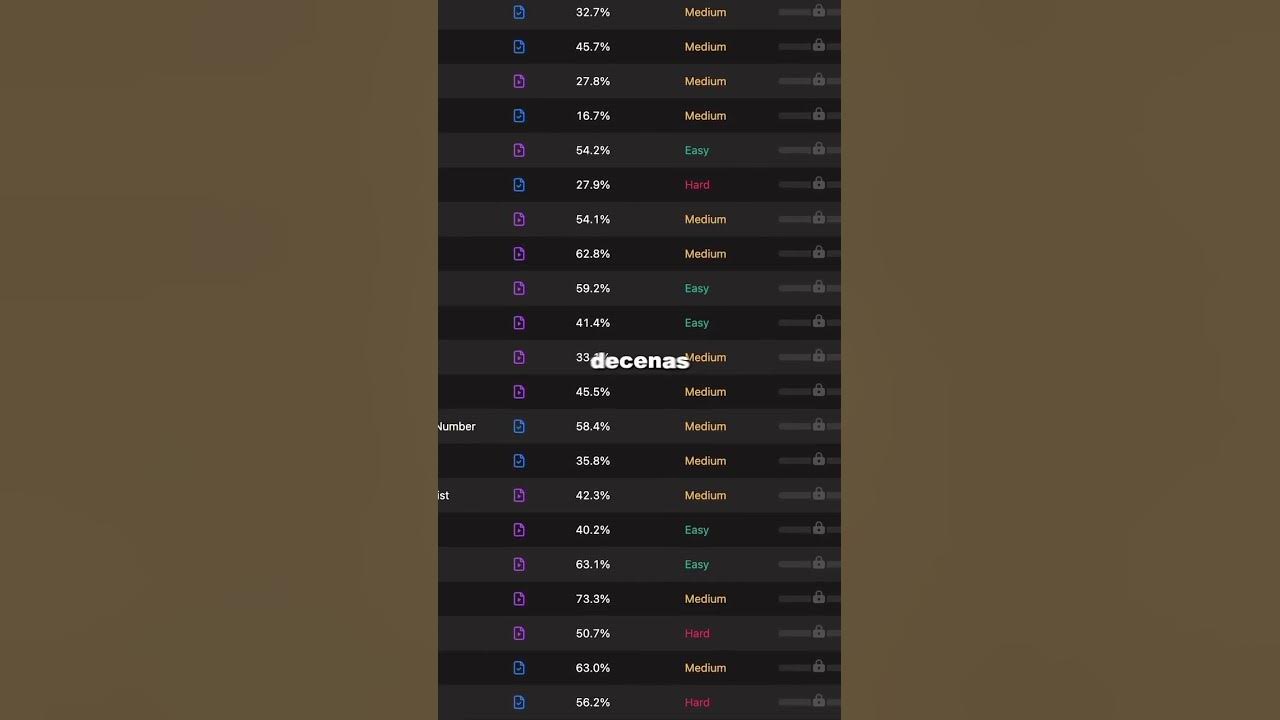Click the locked frequency bar in 63.0% row
Screen dimensions: 1280x720
coord(810,667)
